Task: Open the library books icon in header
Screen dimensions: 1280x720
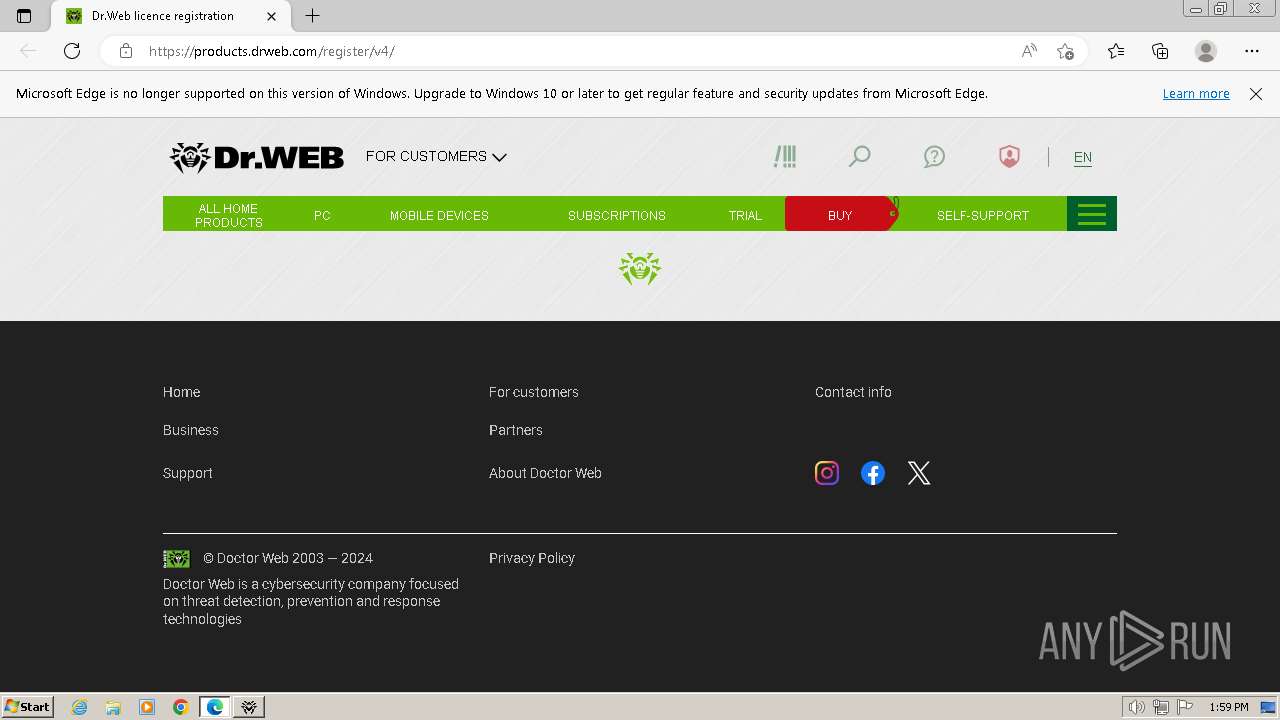Action: (x=785, y=157)
